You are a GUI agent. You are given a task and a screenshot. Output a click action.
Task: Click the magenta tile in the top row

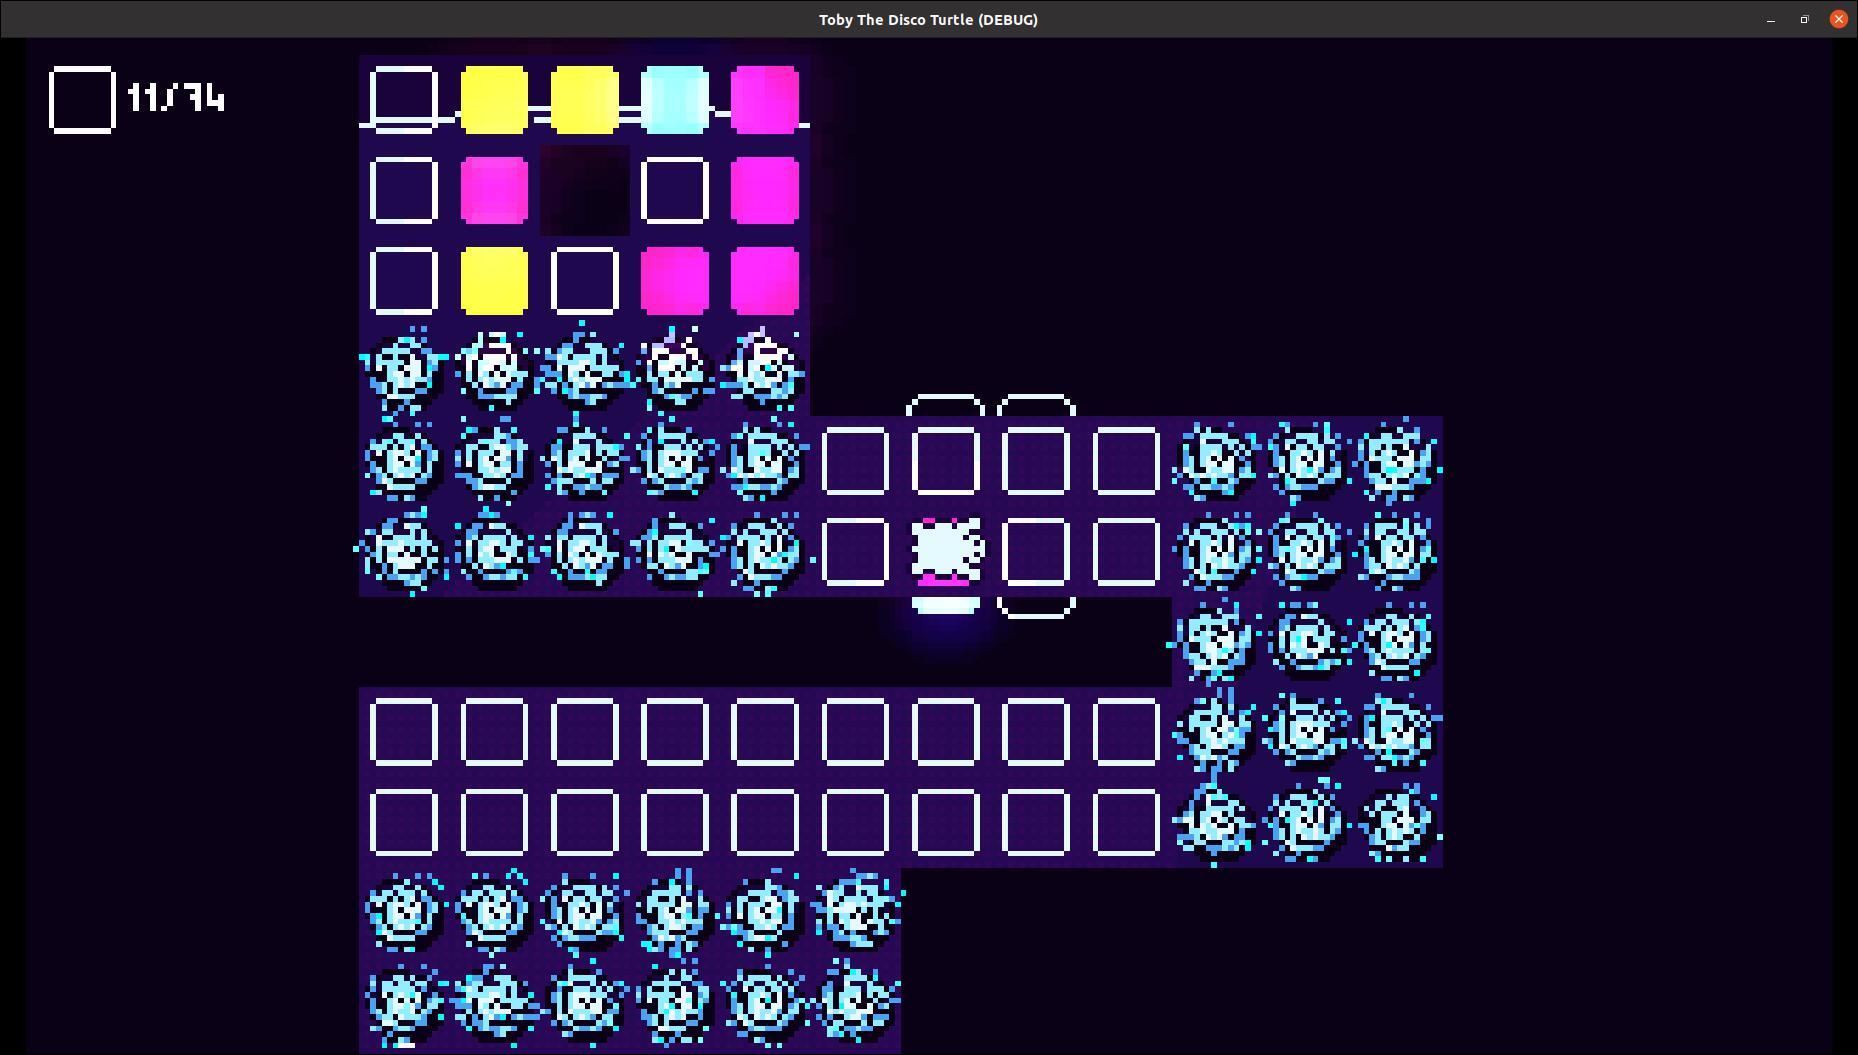(765, 100)
